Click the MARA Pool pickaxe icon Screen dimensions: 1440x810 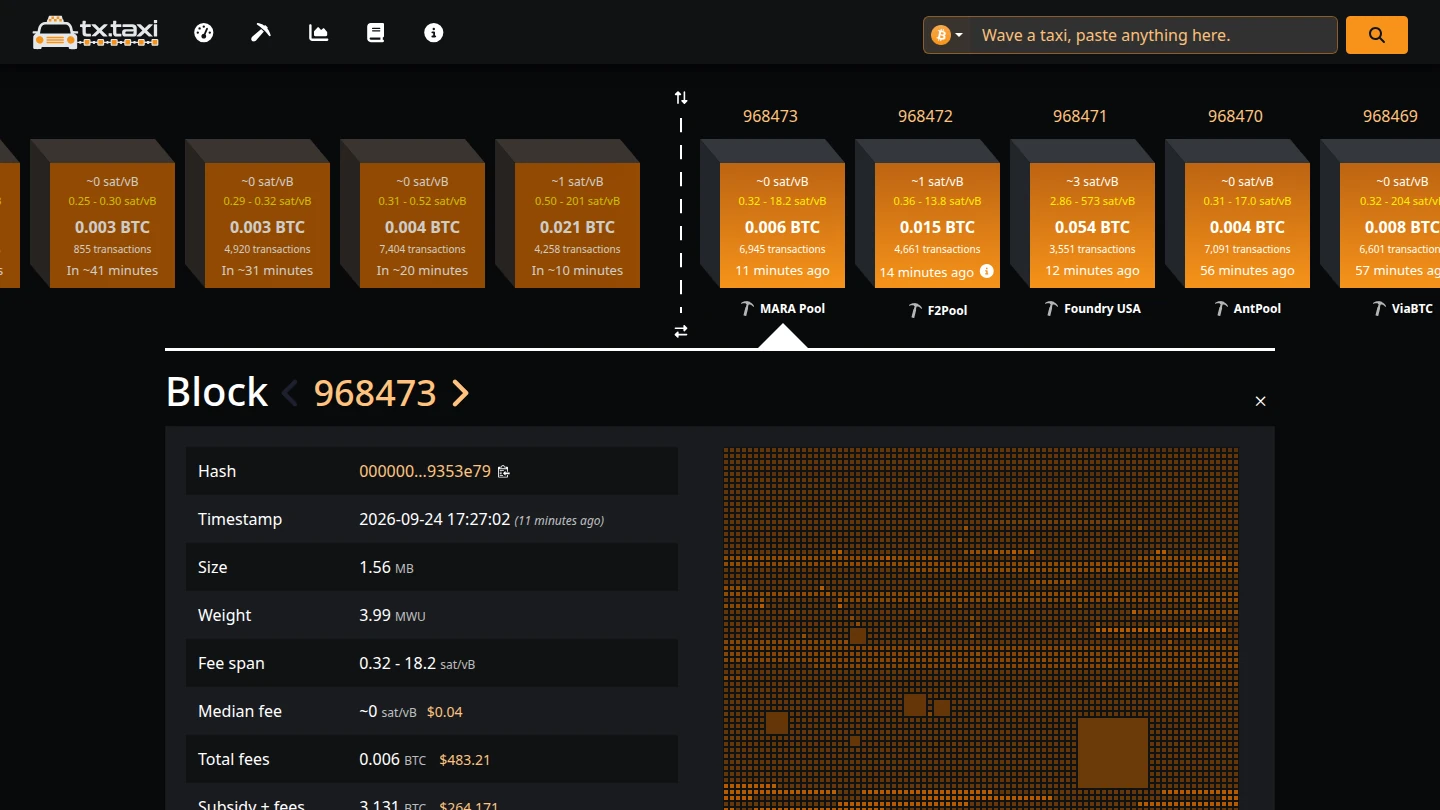click(746, 308)
